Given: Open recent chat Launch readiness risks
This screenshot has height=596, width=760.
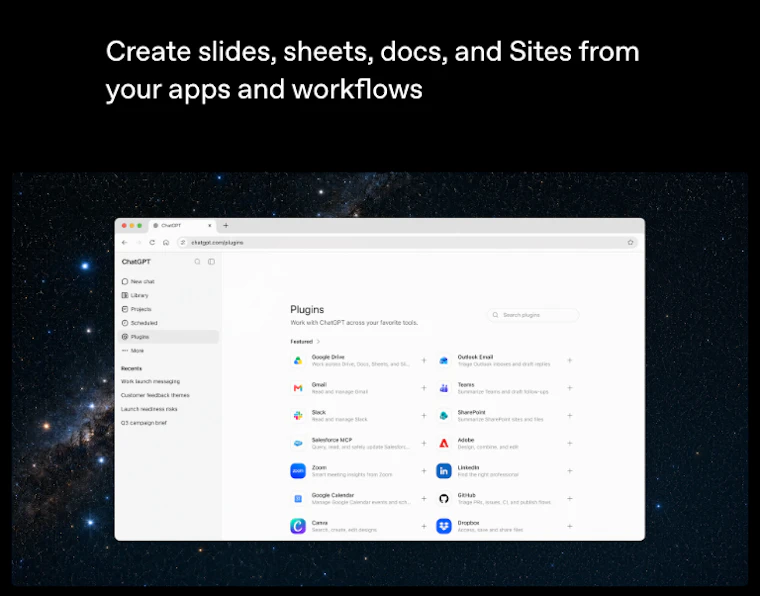Looking at the screenshot, I should pyautogui.click(x=149, y=409).
